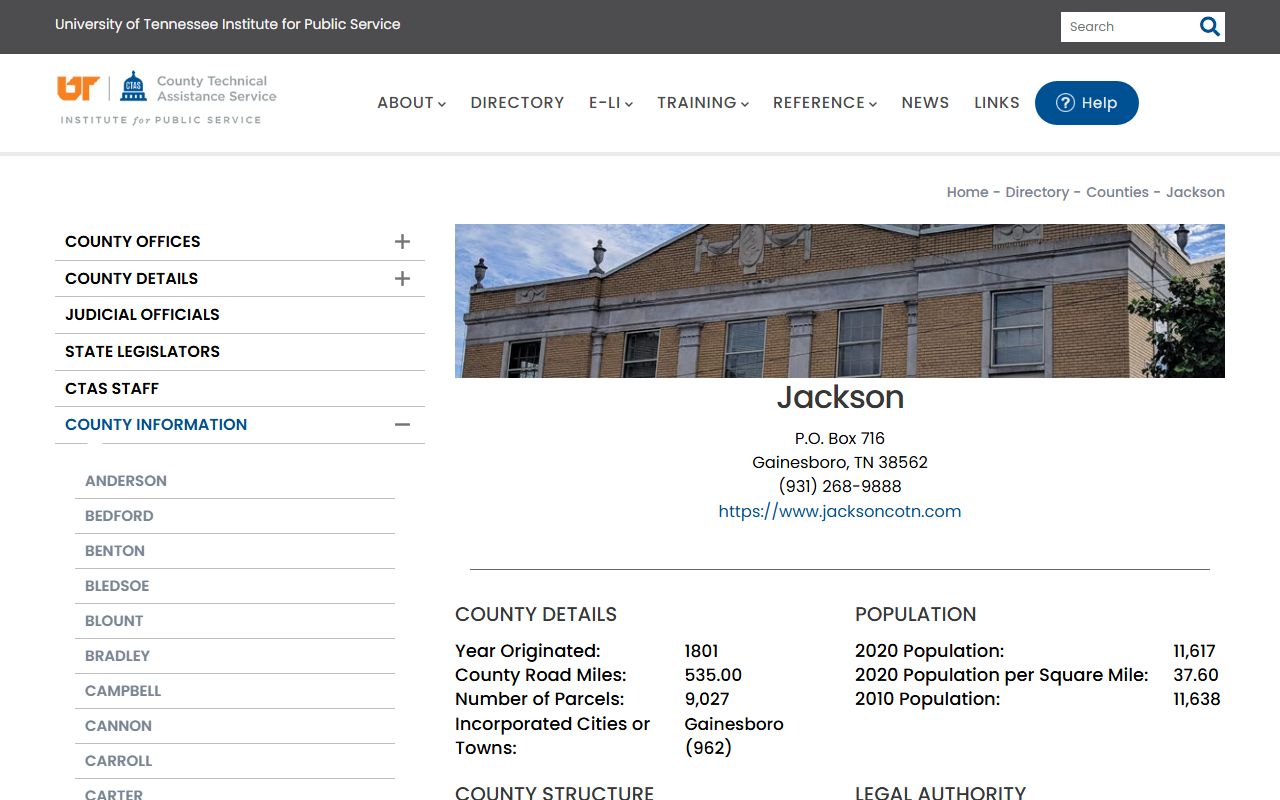
Task: Open CTAS STAFF sidebar item
Action: coord(240,388)
